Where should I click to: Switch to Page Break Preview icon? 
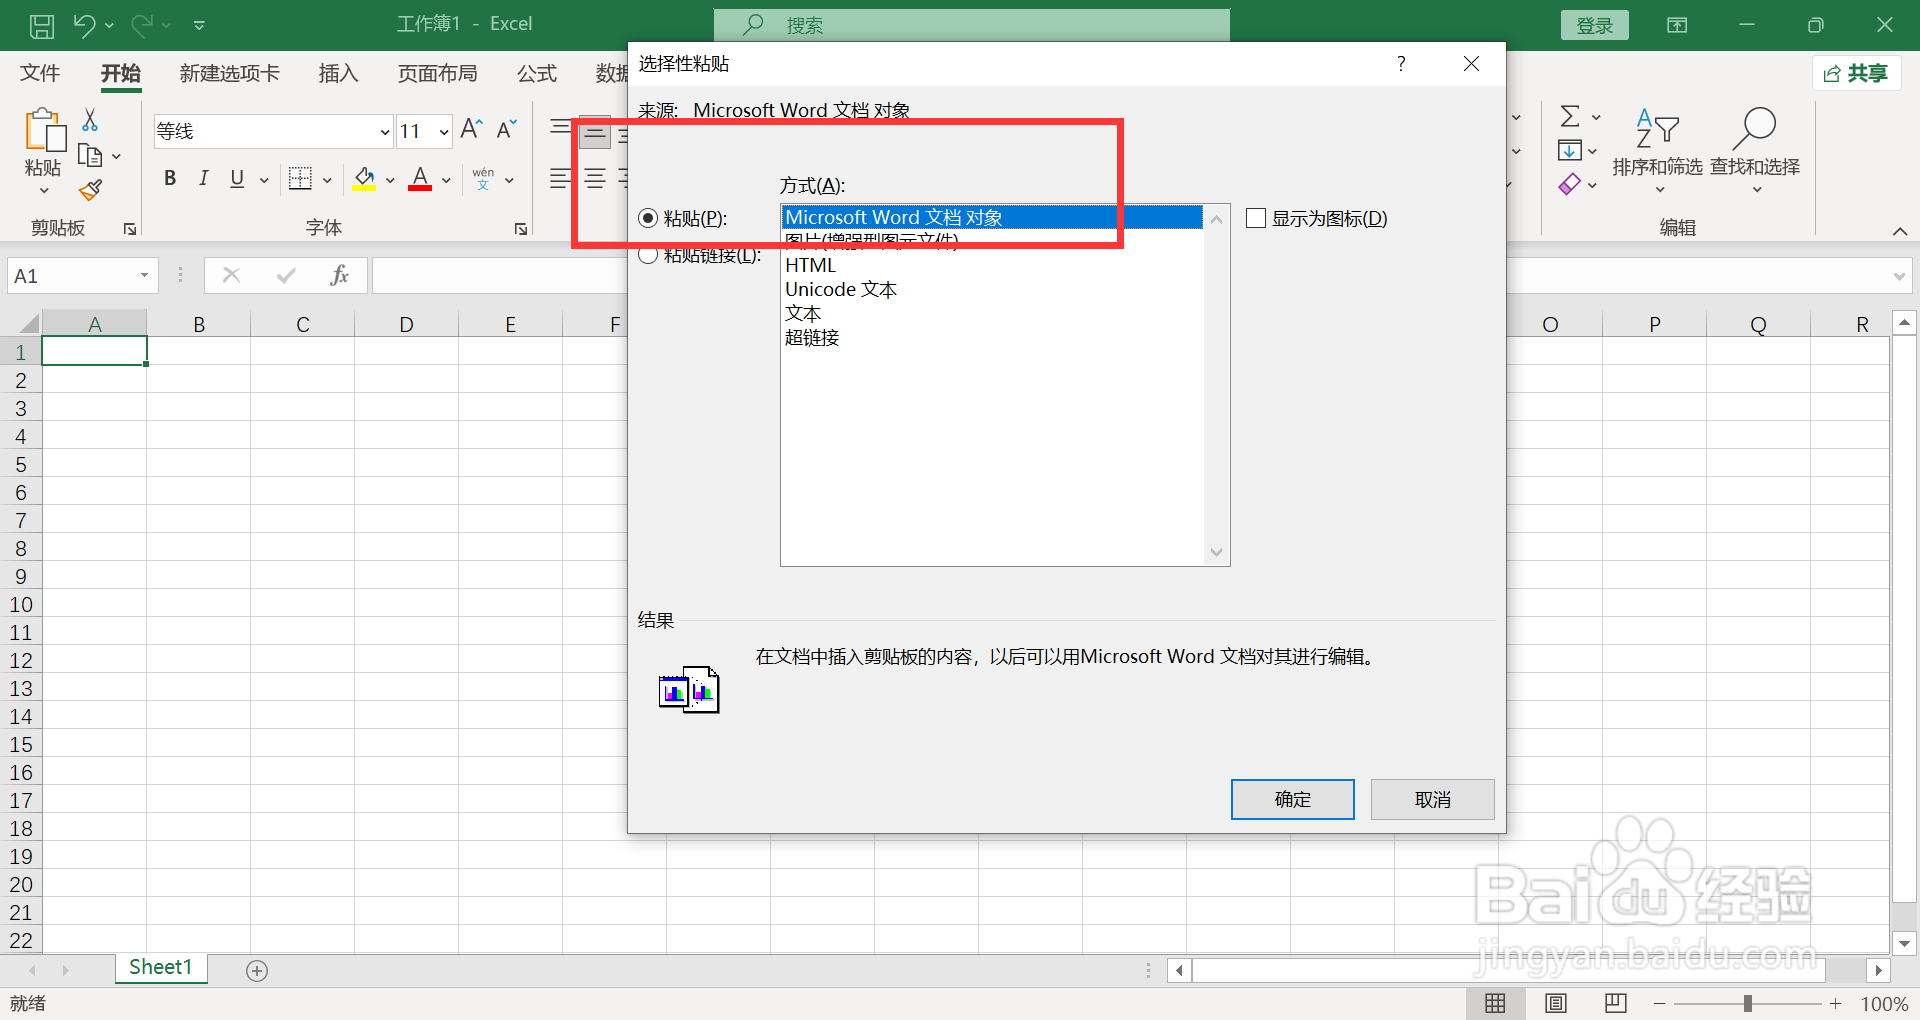pos(1615,1003)
